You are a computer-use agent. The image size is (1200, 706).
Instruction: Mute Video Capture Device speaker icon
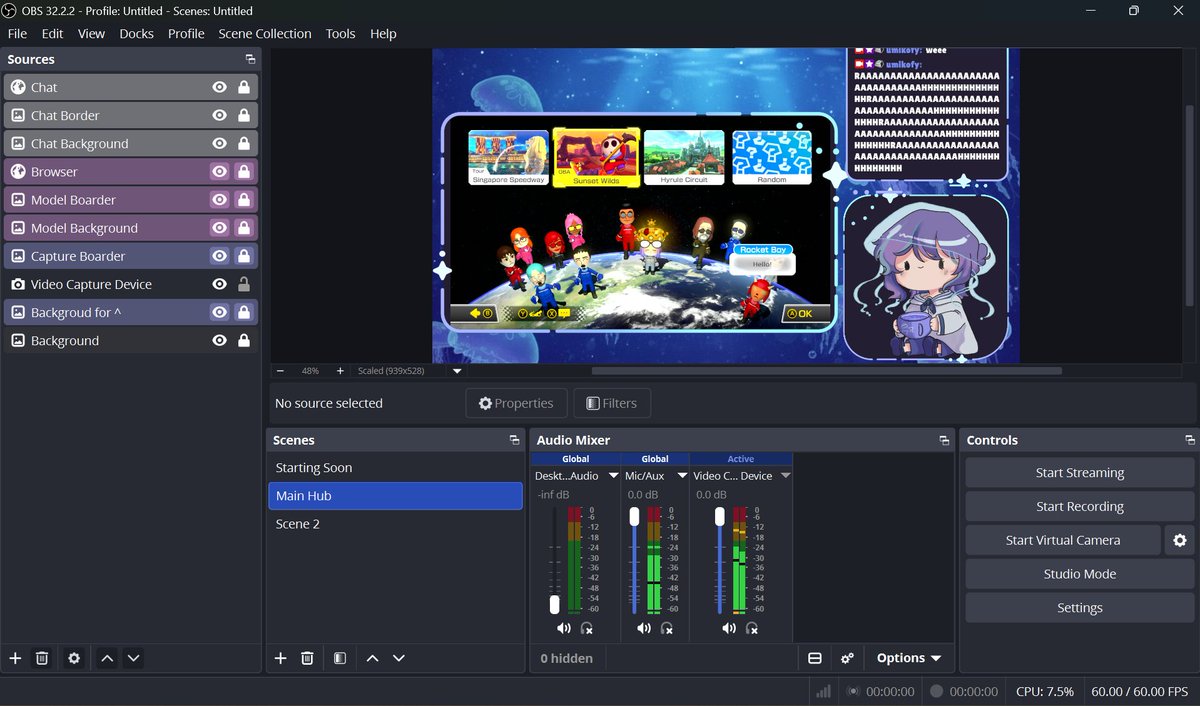tap(728, 628)
